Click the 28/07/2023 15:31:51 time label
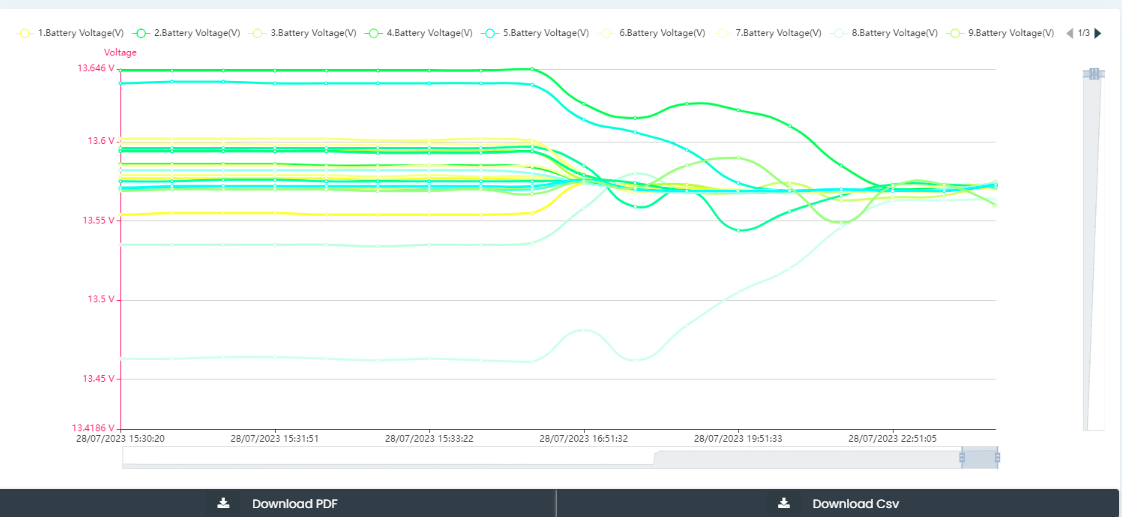1122x517 pixels. pyautogui.click(x=276, y=438)
